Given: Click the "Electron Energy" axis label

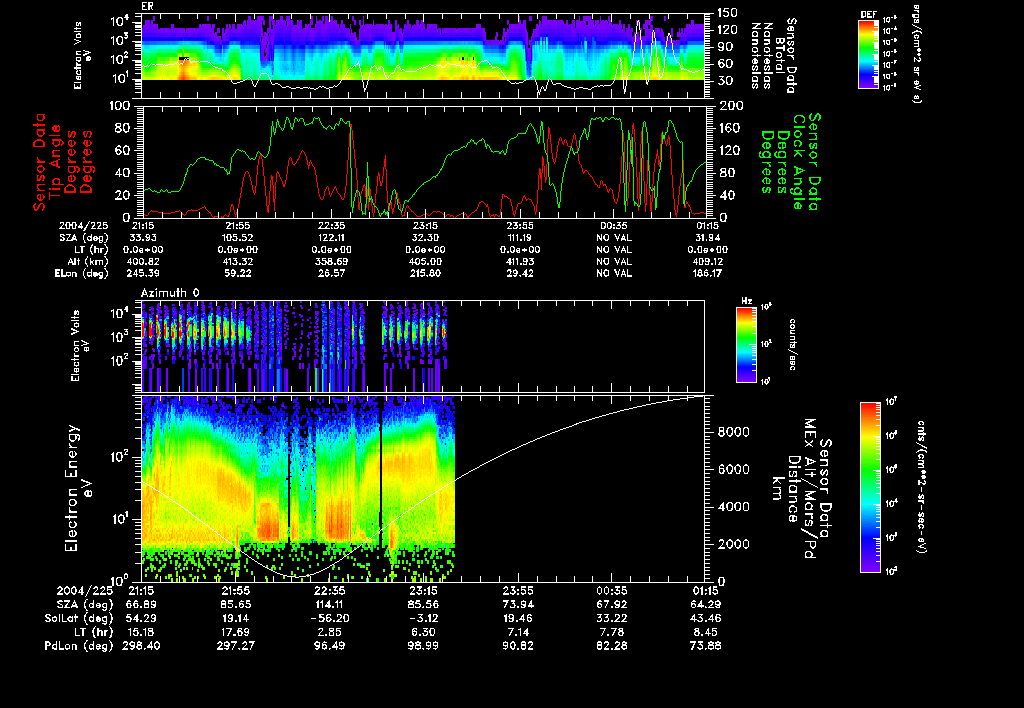Looking at the screenshot, I should pyautogui.click(x=72, y=489).
